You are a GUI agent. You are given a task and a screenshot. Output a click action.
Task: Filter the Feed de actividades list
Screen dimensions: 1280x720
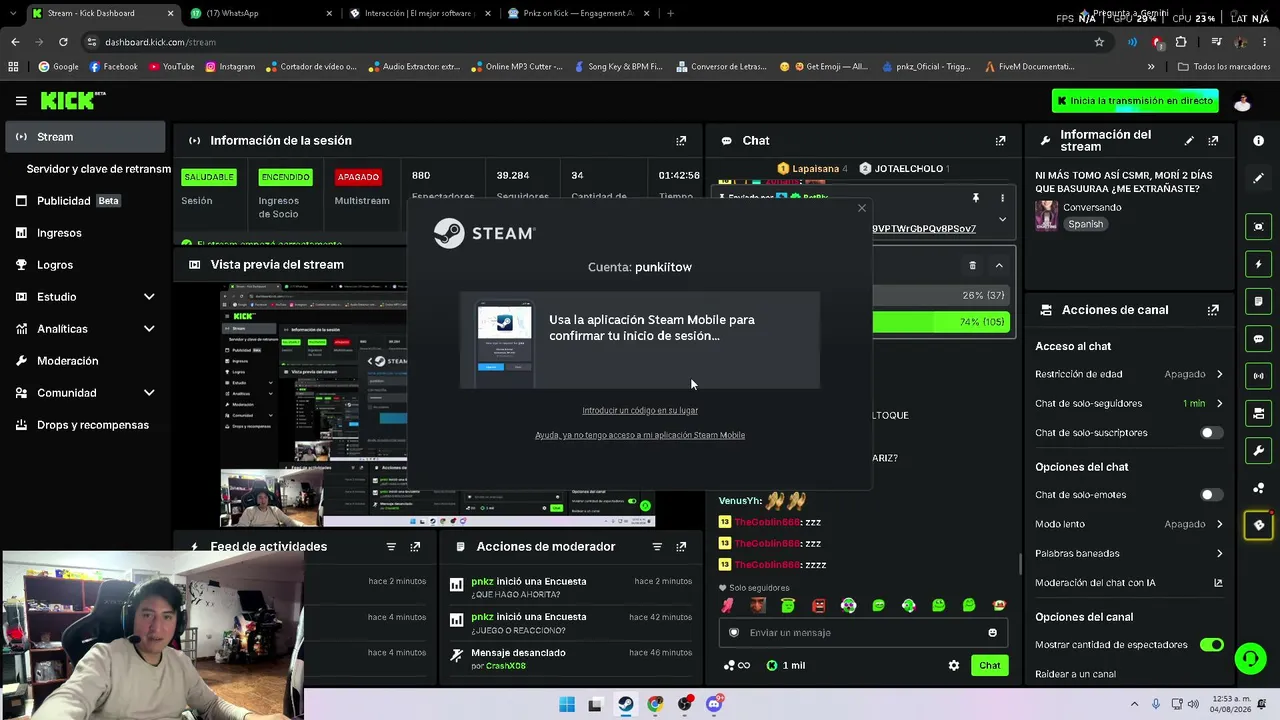point(391,547)
